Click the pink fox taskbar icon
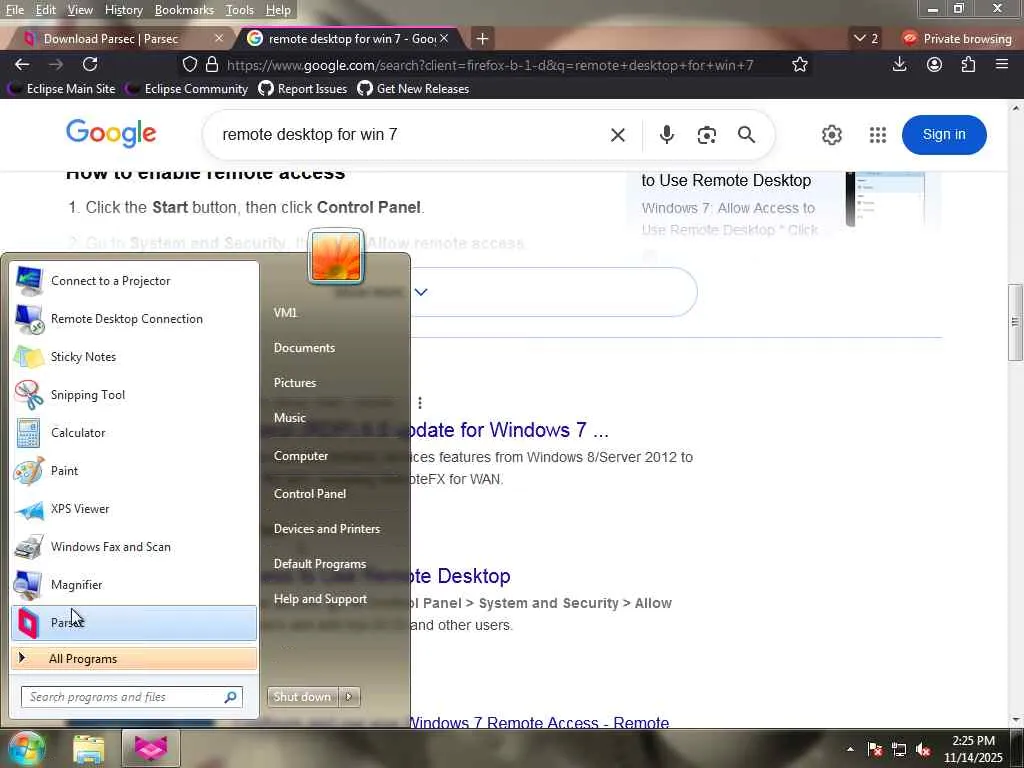 coord(151,748)
